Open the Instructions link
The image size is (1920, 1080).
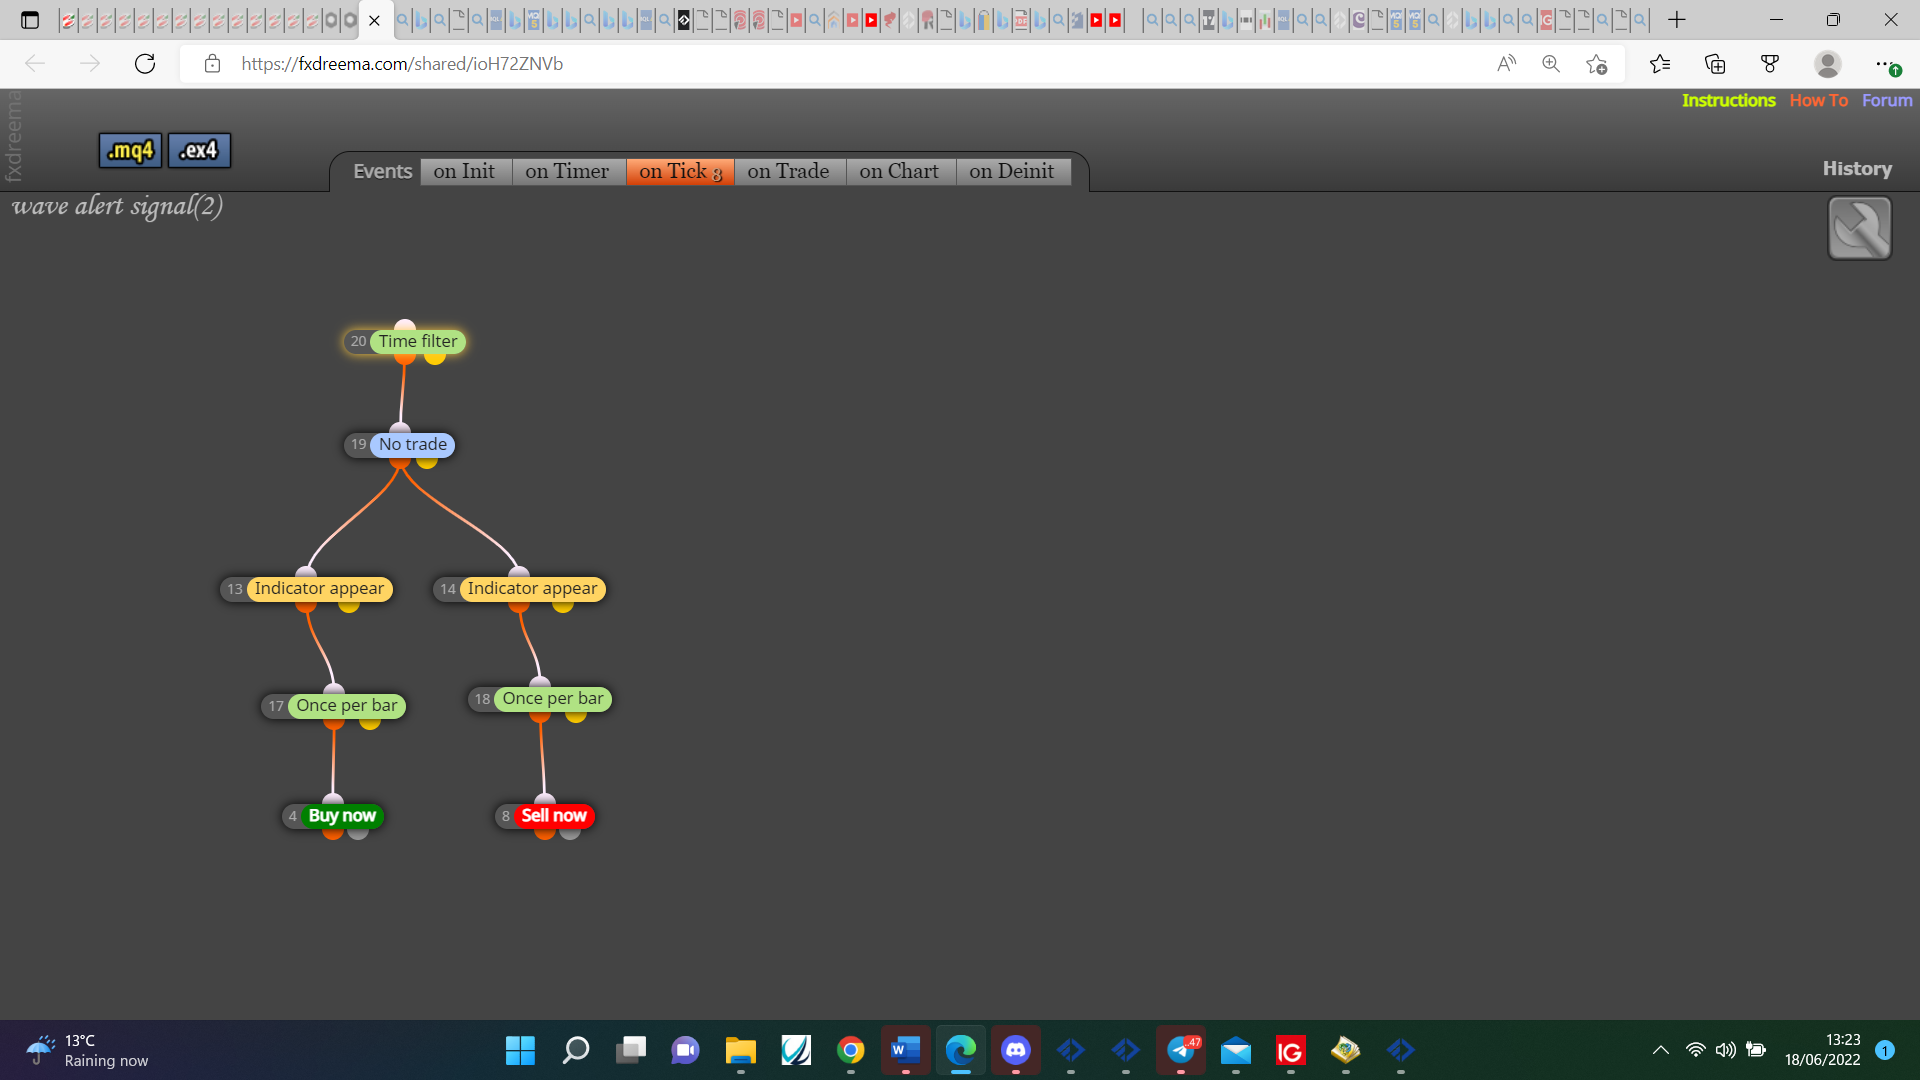(x=1728, y=100)
